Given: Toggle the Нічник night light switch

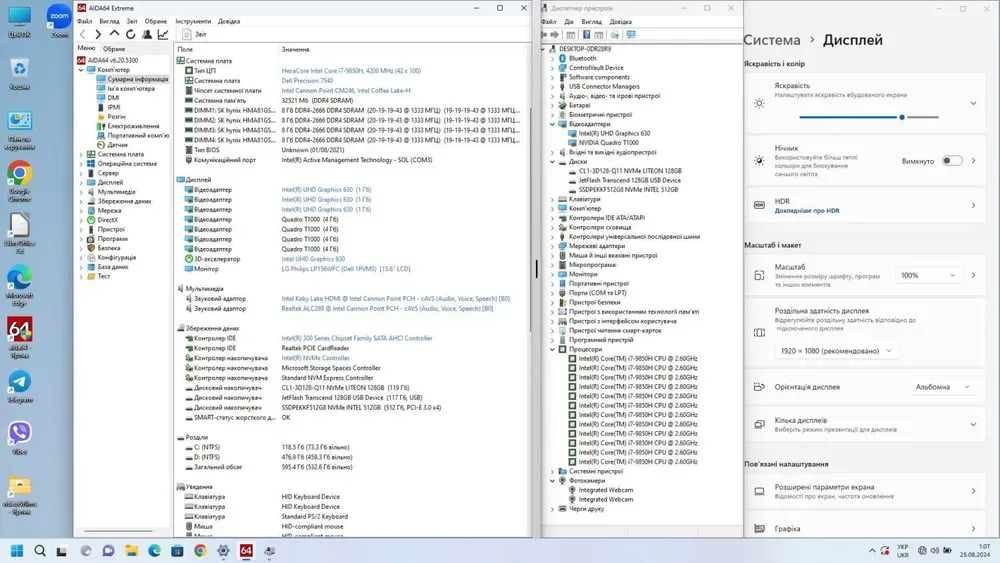Looking at the screenshot, I should point(951,161).
